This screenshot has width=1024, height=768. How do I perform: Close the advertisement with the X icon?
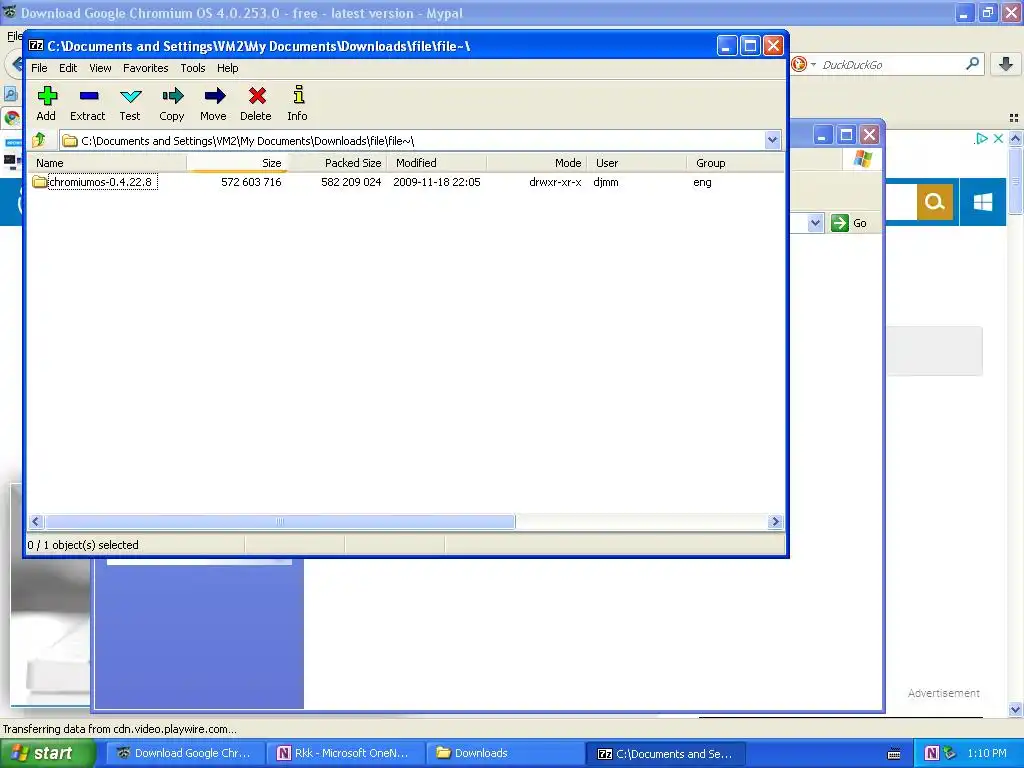[998, 138]
